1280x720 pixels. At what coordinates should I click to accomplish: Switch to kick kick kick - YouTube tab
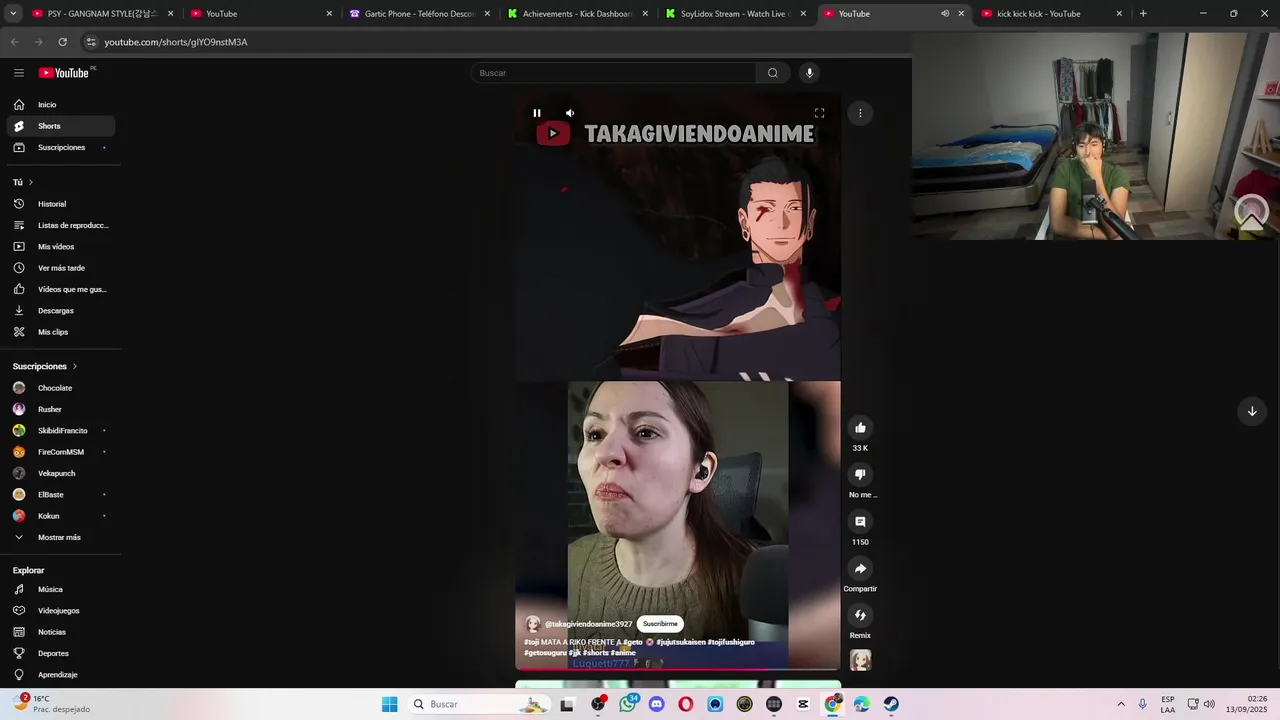1052,14
